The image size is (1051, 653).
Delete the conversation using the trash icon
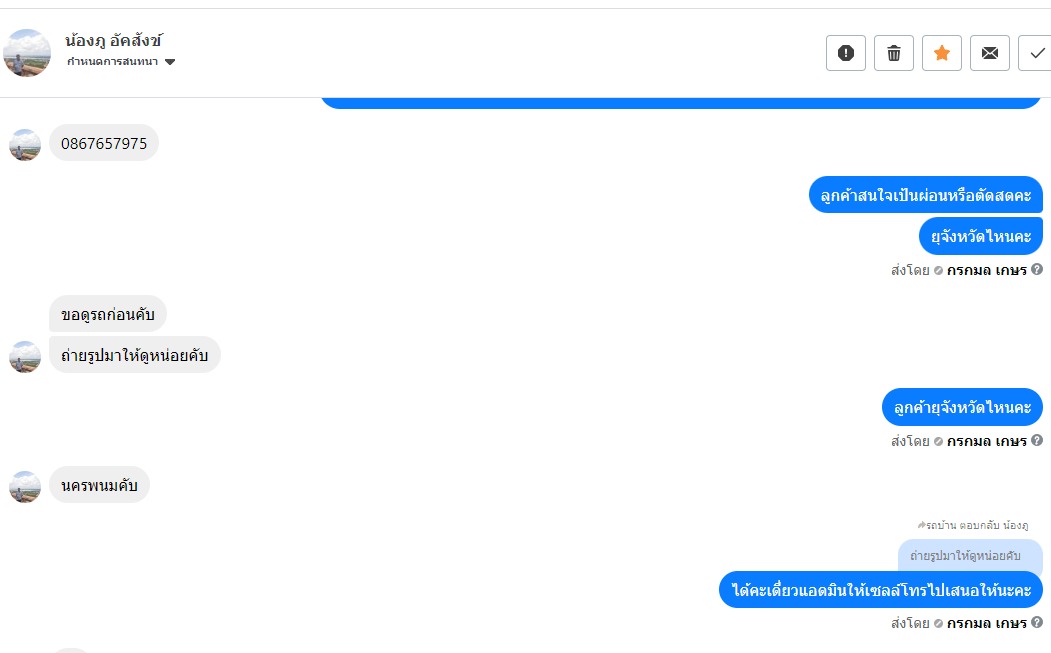click(x=894, y=53)
